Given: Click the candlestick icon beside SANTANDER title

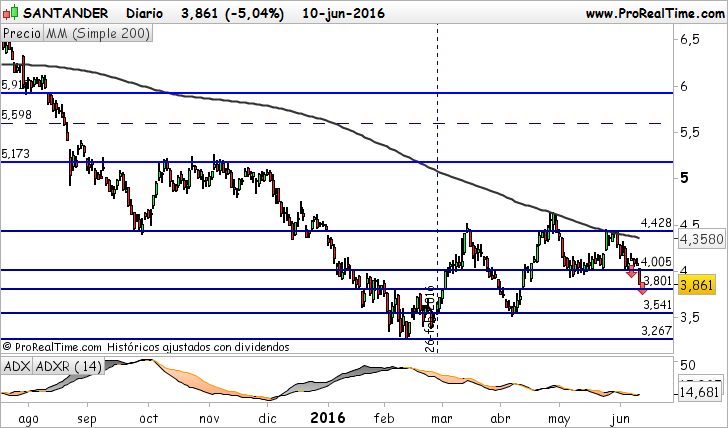Looking at the screenshot, I should pos(10,13).
